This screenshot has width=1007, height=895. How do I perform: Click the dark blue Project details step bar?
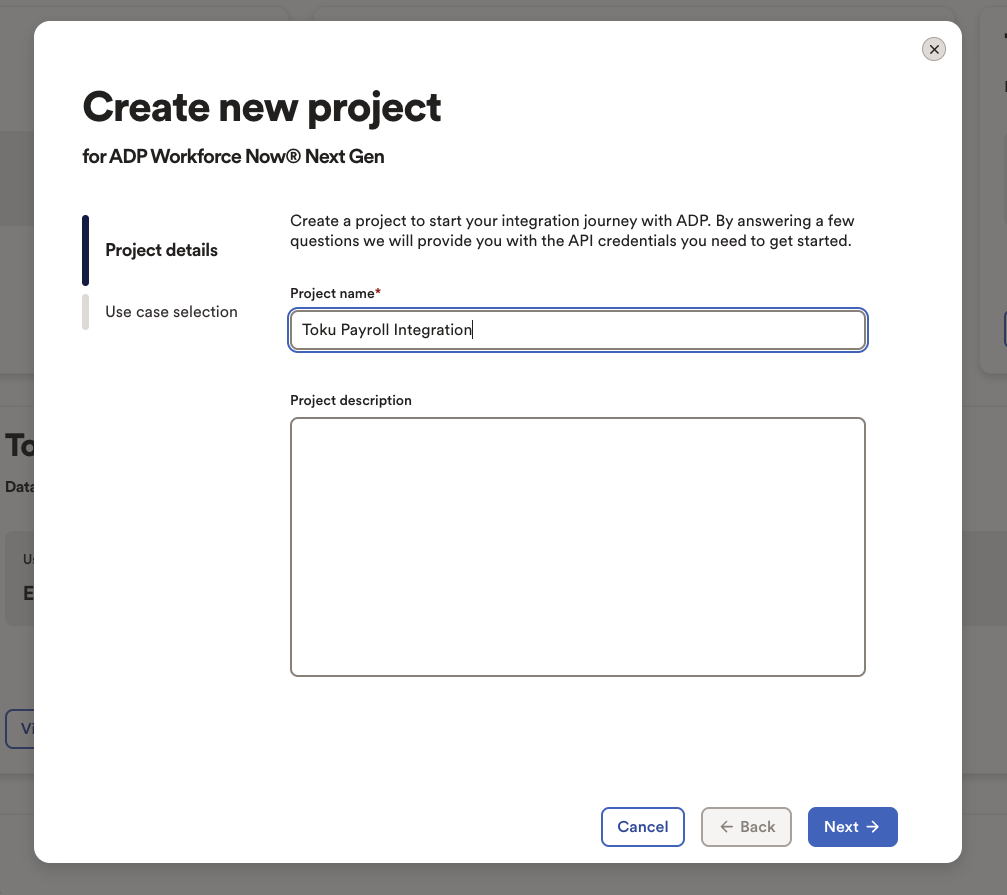coord(85,250)
